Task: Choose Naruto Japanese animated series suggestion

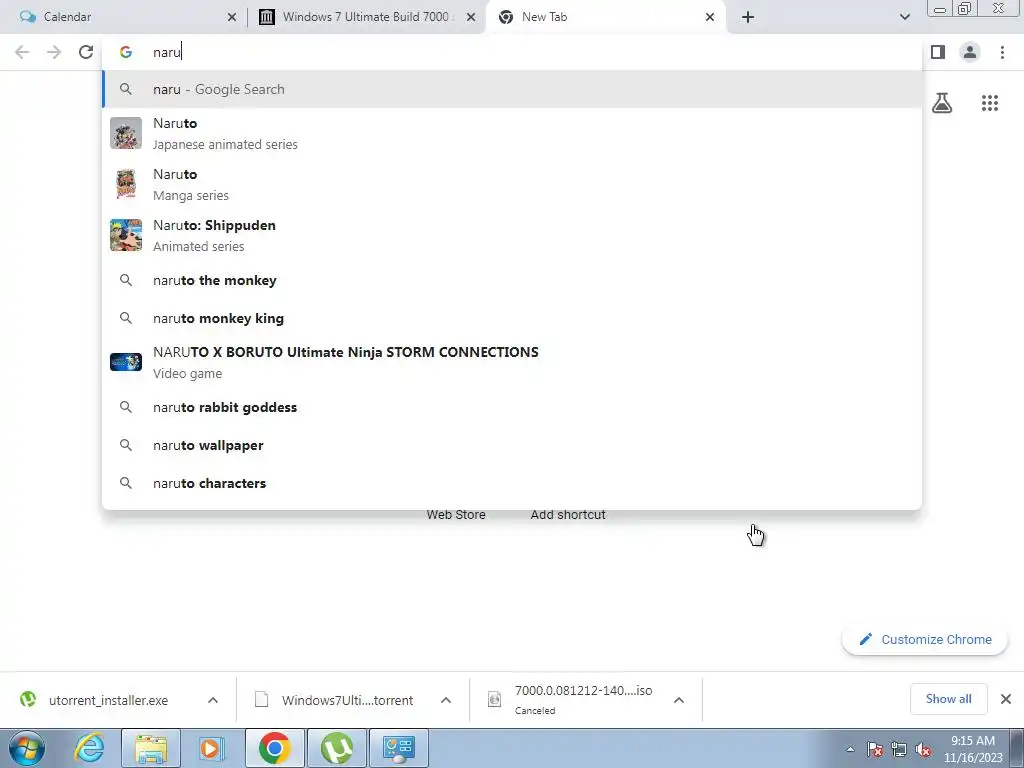Action: (512, 133)
